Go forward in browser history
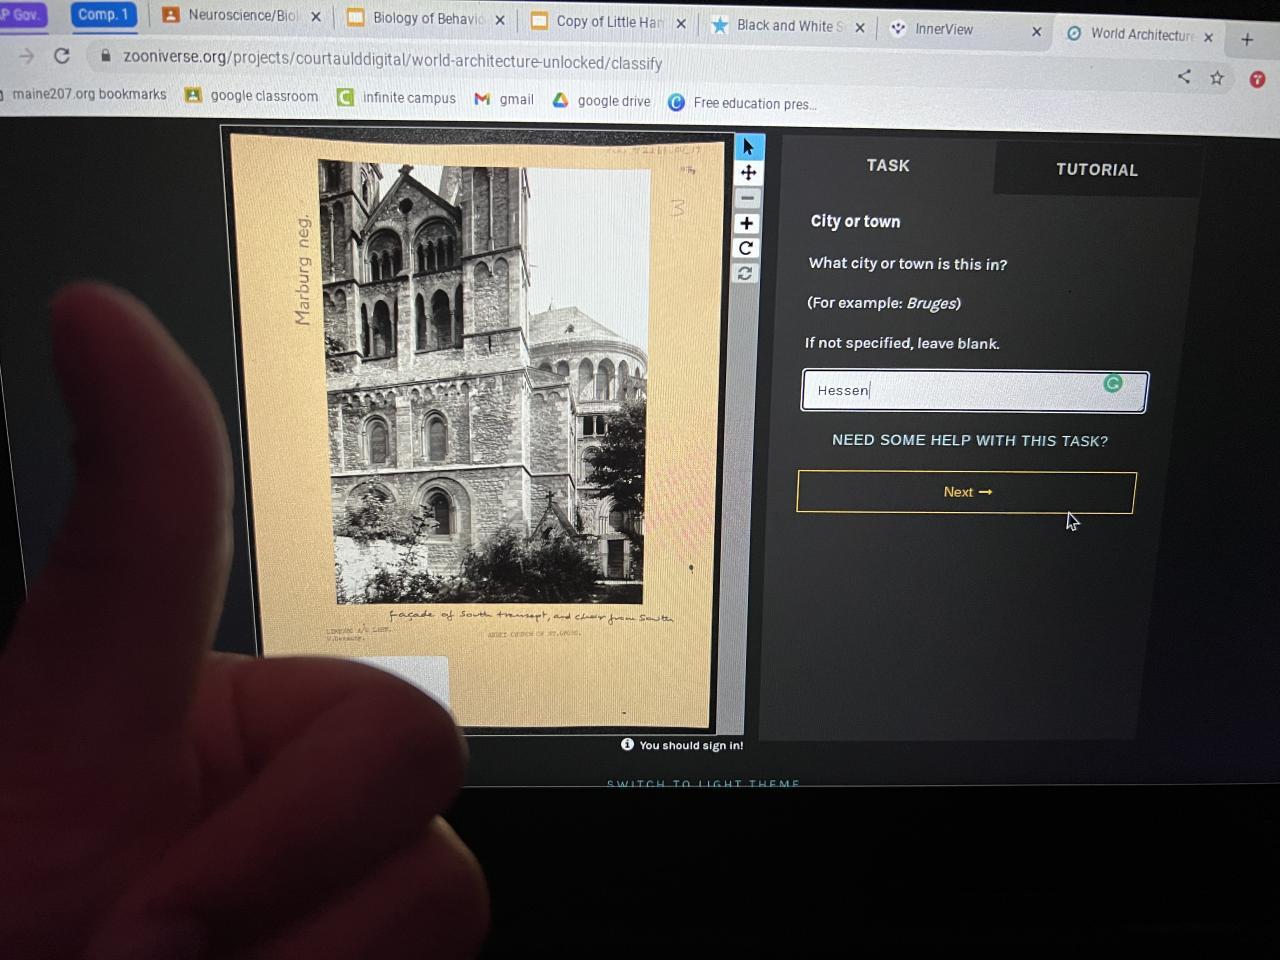 pyautogui.click(x=27, y=55)
